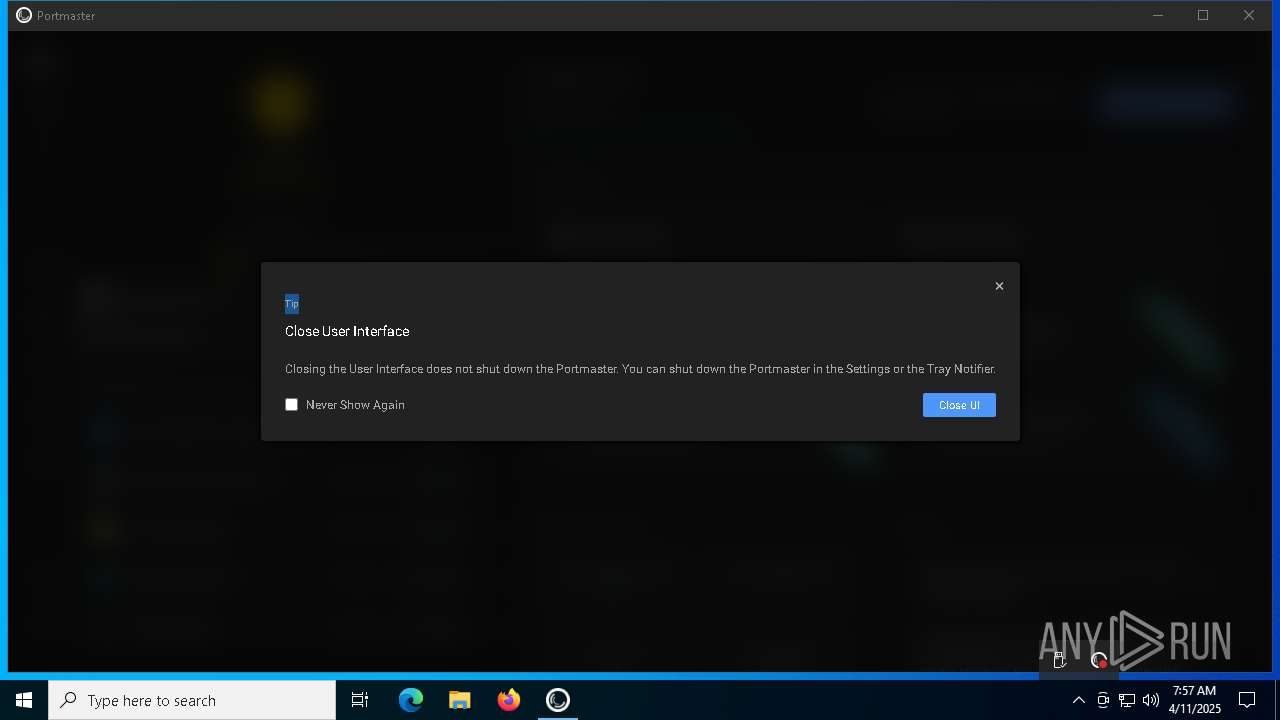The image size is (1280, 720).
Task: Click the meet-now tray icon
Action: 1103,700
